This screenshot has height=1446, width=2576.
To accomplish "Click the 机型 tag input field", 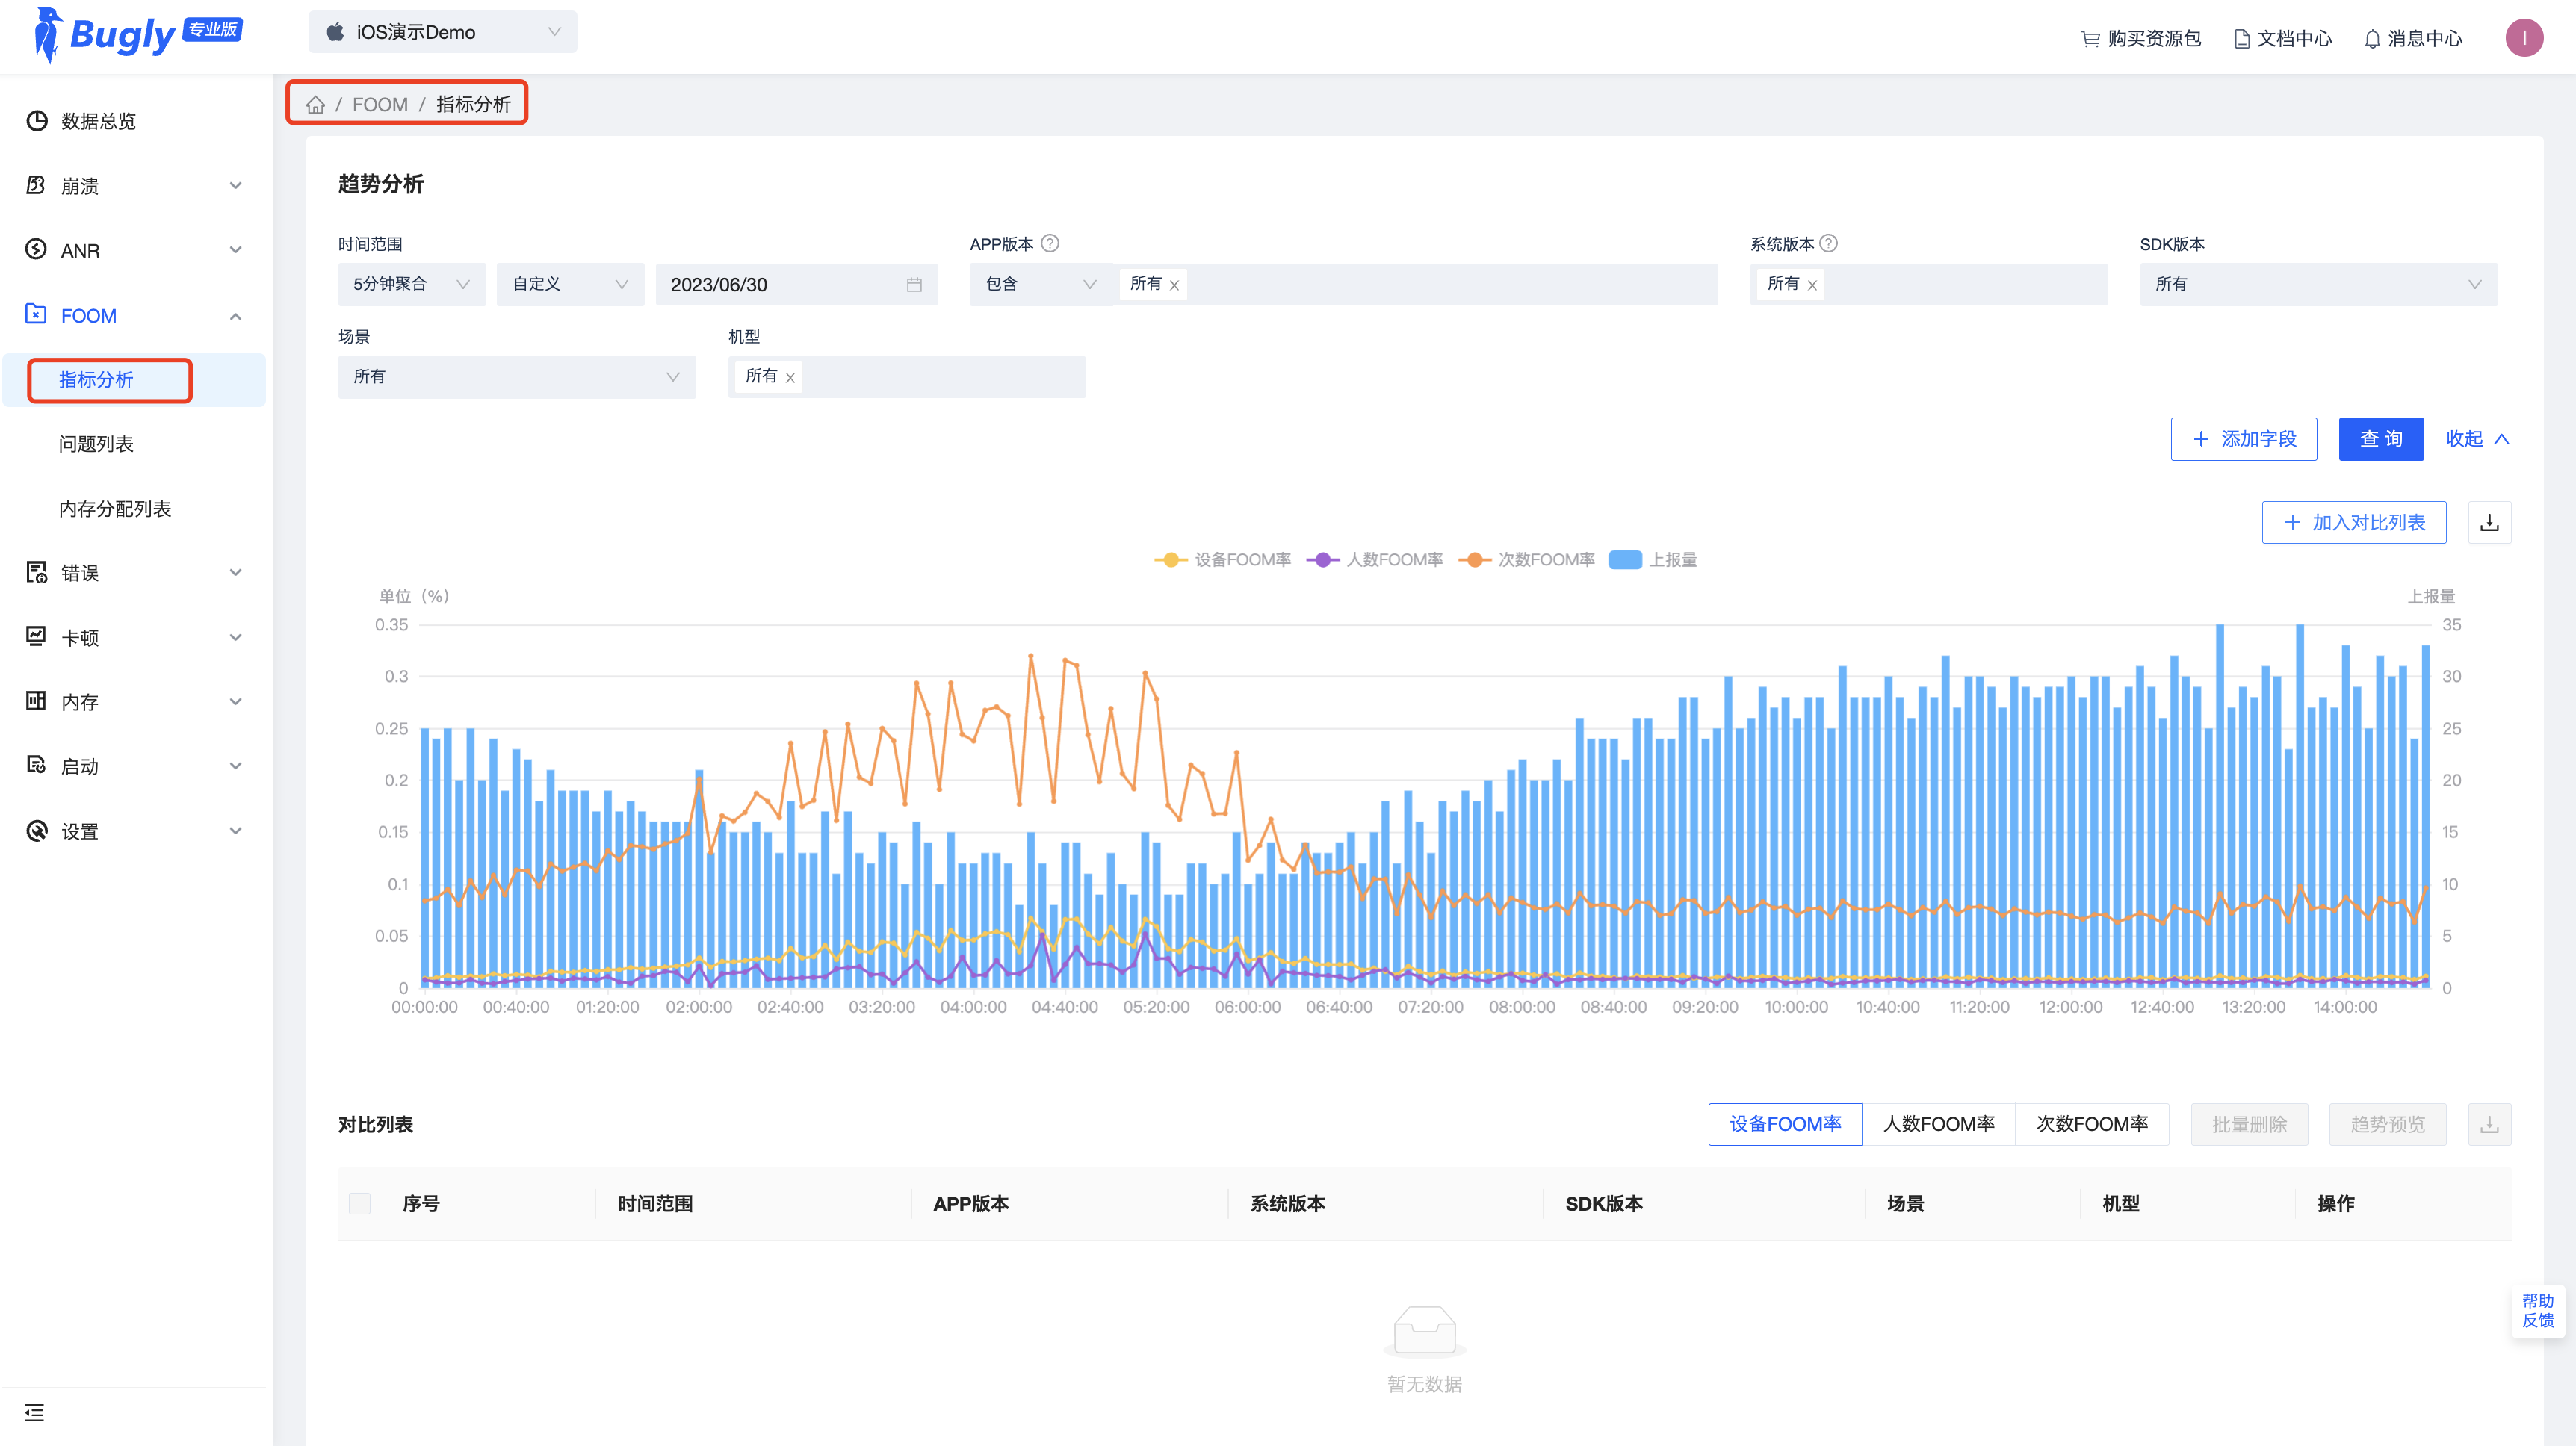I will 907,377.
